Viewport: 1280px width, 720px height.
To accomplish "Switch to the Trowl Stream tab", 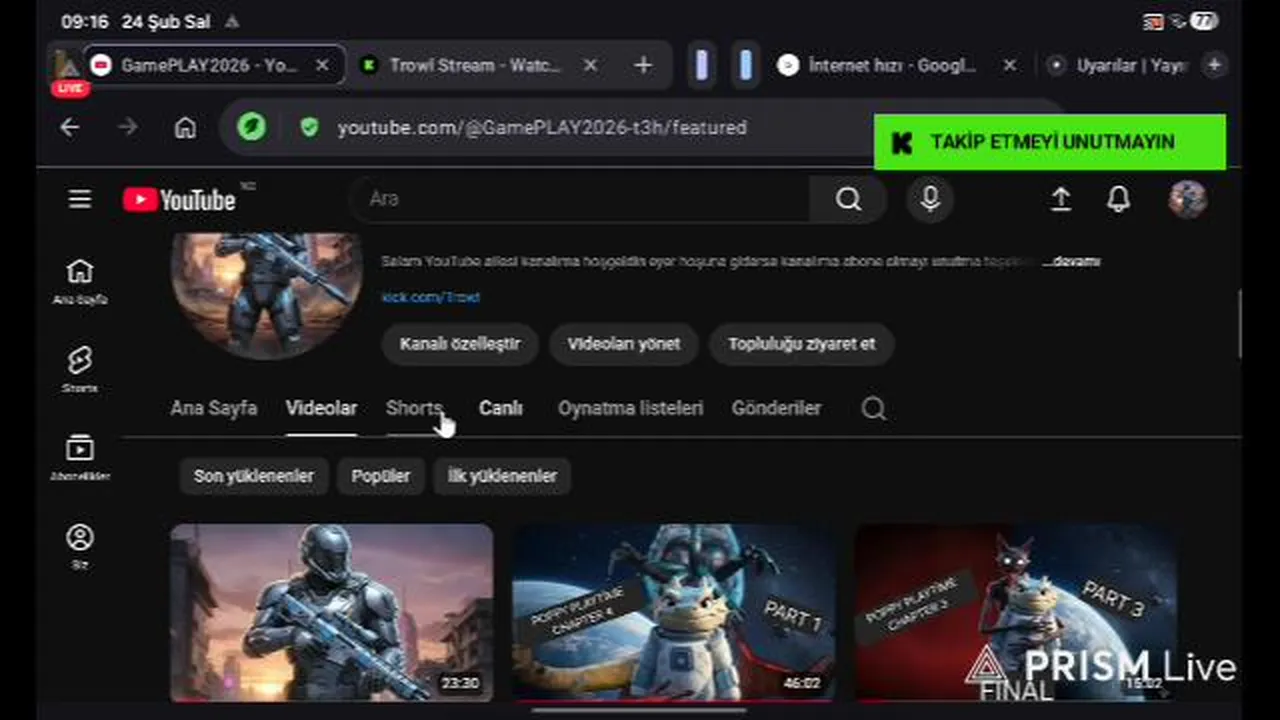I will [x=477, y=65].
